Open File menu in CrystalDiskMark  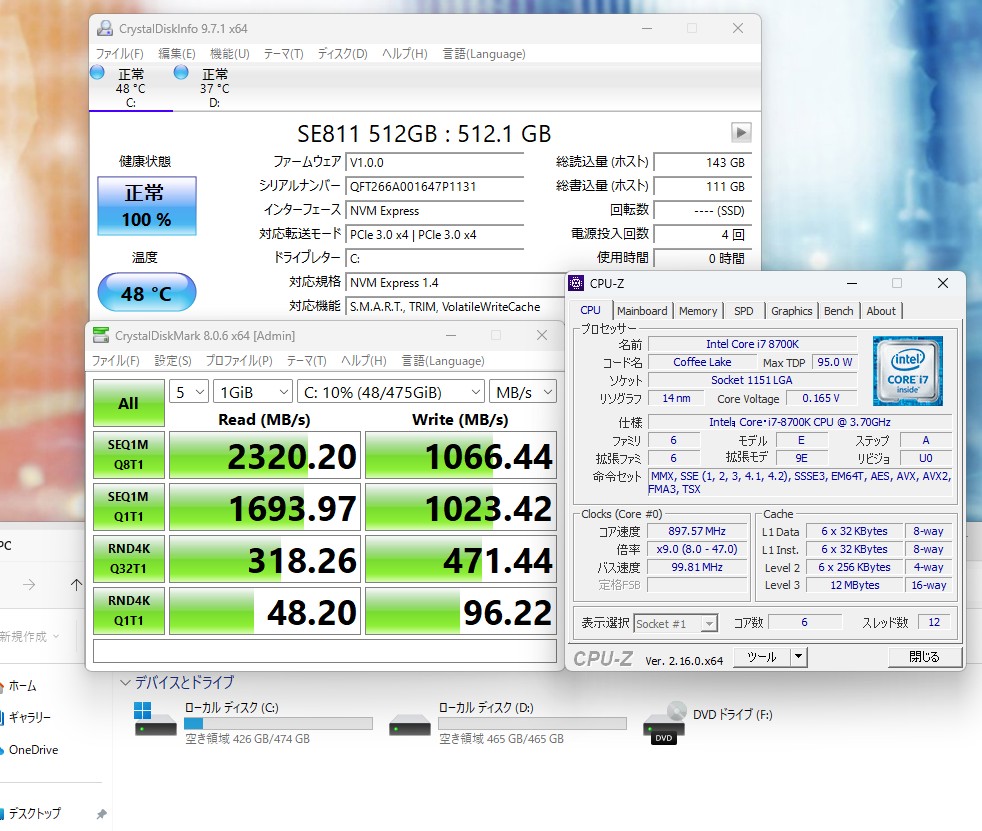click(x=115, y=361)
